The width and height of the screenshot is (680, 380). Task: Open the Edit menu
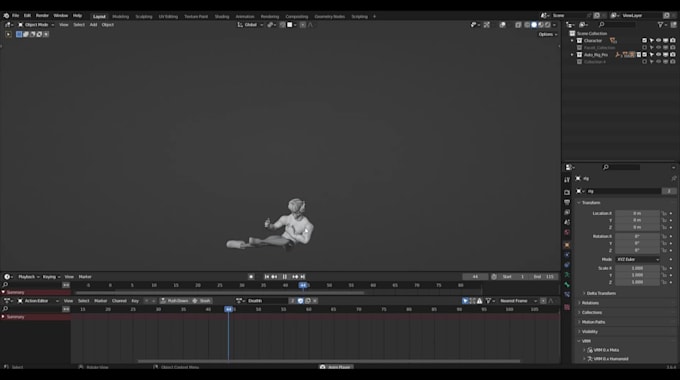(x=27, y=16)
